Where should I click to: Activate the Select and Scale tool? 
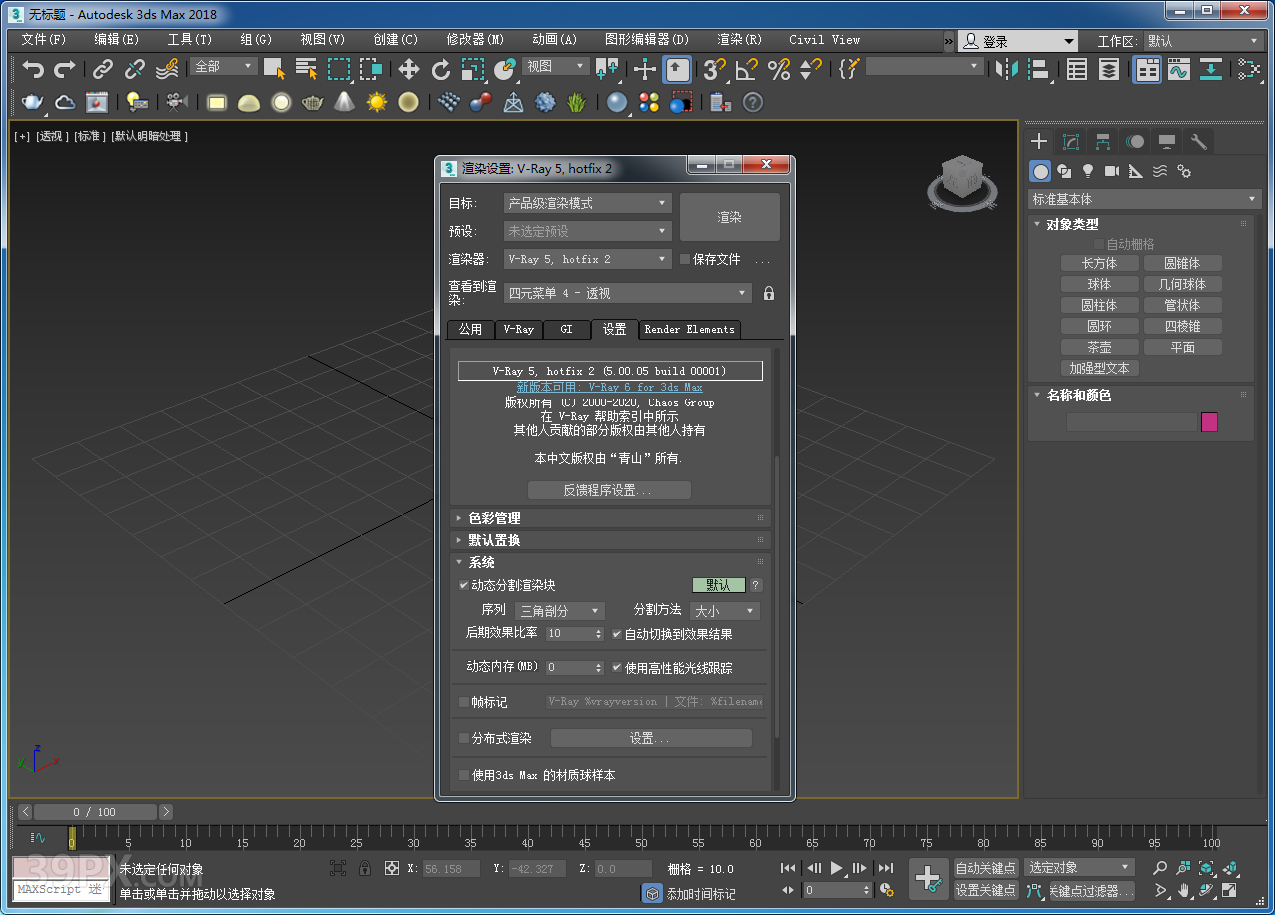pyautogui.click(x=472, y=69)
